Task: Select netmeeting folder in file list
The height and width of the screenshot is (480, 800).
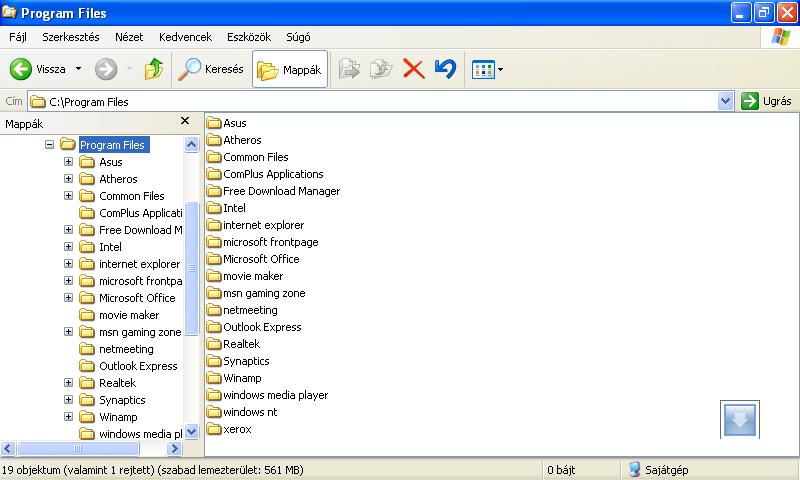Action: 242,310
